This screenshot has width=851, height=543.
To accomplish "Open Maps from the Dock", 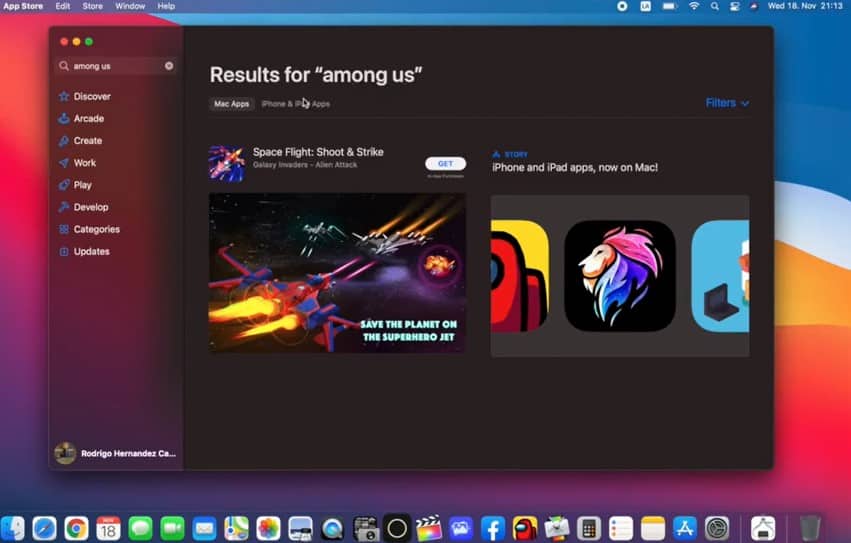I will [237, 528].
